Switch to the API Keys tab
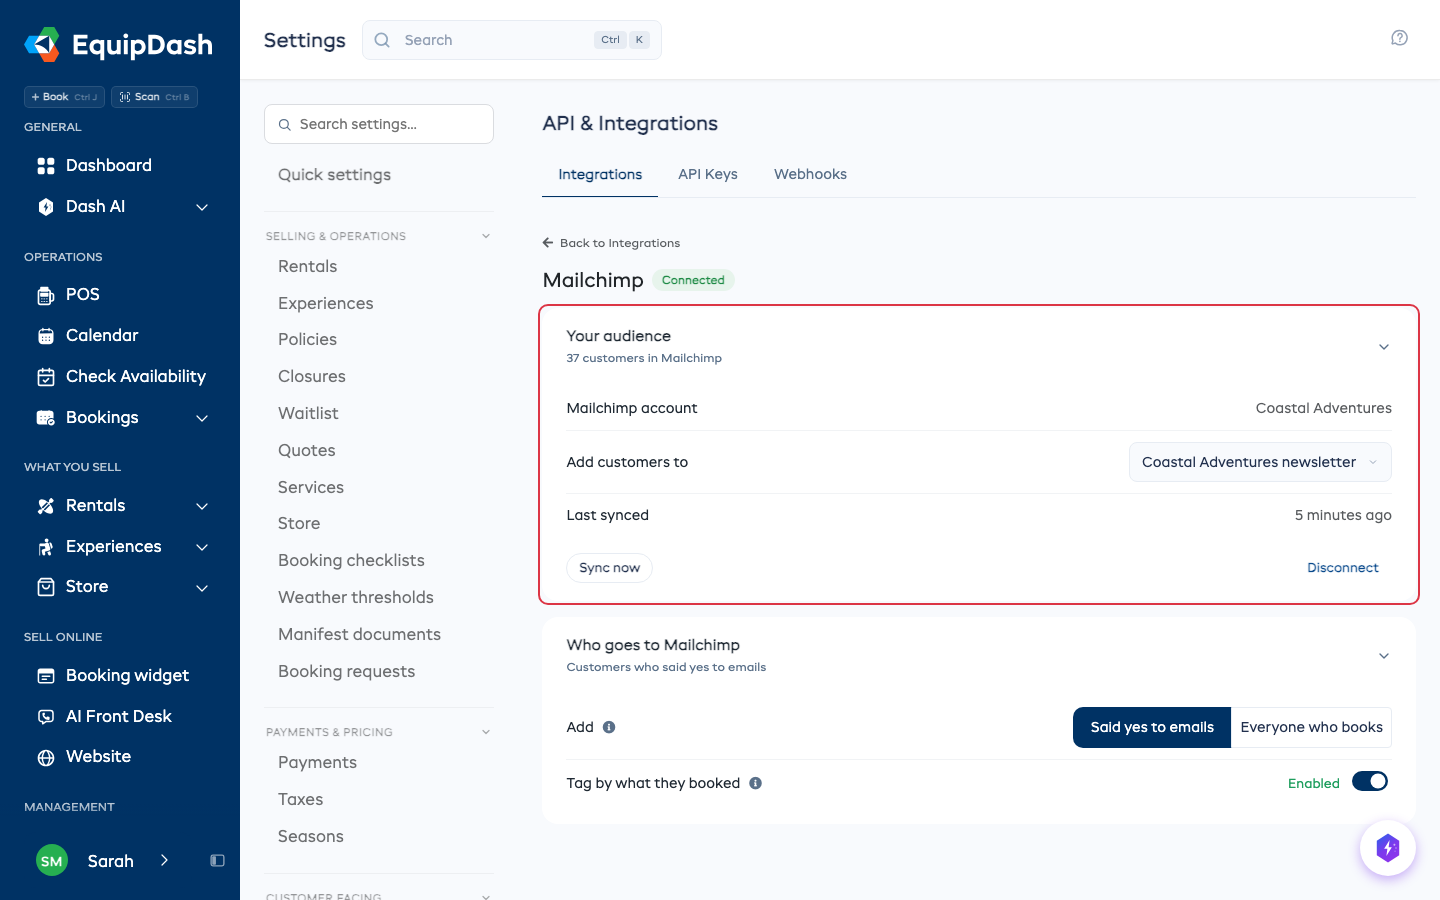Screen dimensions: 1440x900 point(708,174)
